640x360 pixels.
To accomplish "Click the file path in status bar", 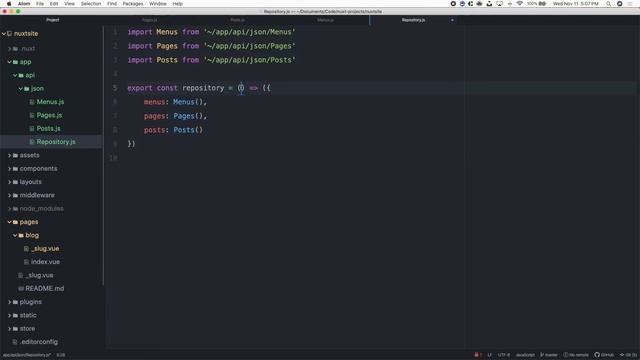I will (27, 355).
